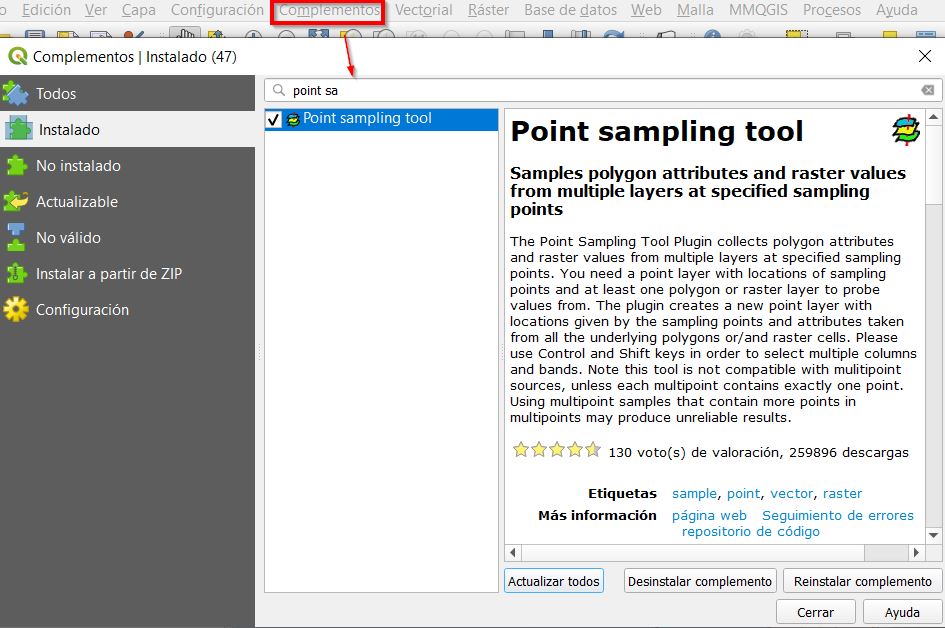Click the plugin search input field
The image size is (945, 628).
600,90
